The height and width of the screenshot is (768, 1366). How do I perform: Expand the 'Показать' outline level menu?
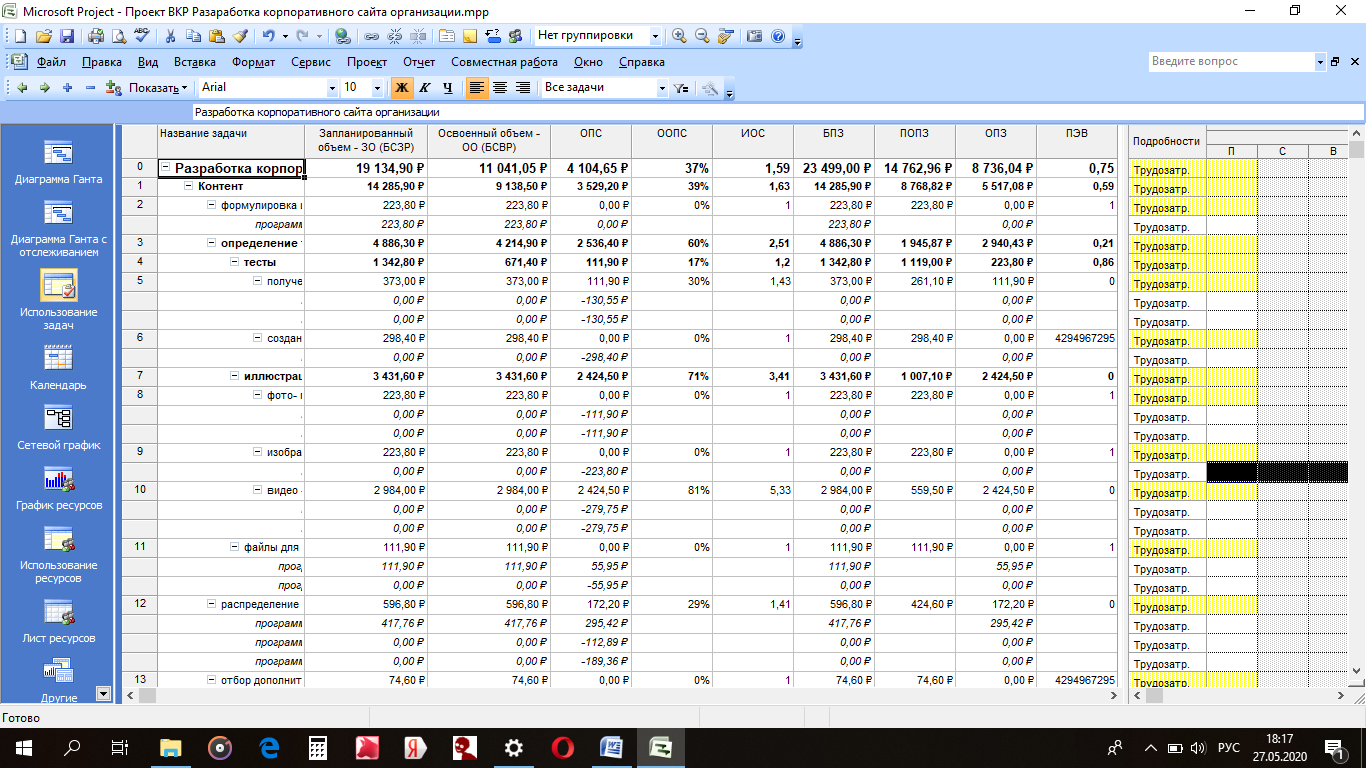tap(158, 88)
